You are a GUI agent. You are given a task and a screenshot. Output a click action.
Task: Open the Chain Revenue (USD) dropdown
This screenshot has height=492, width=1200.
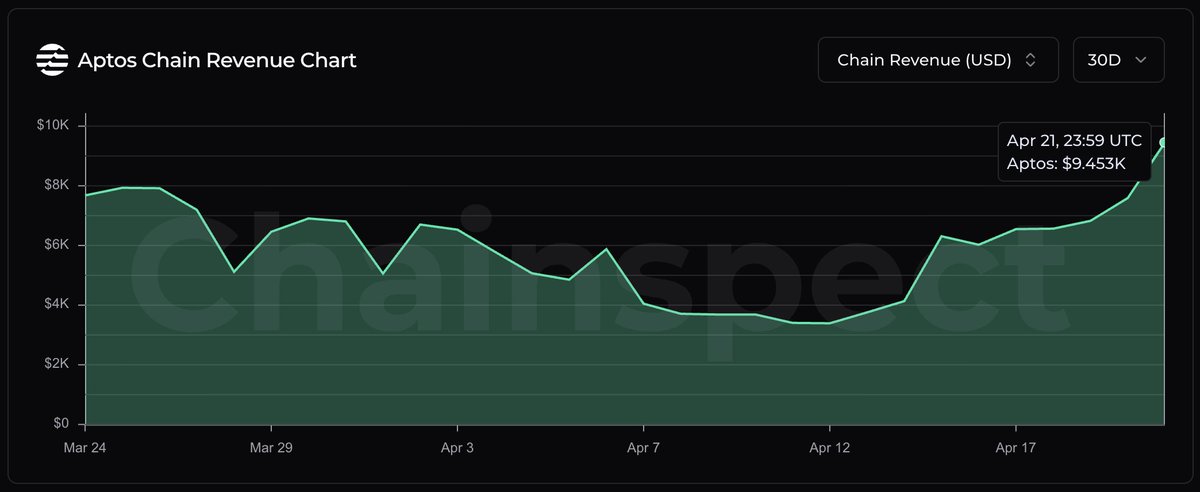coord(936,61)
